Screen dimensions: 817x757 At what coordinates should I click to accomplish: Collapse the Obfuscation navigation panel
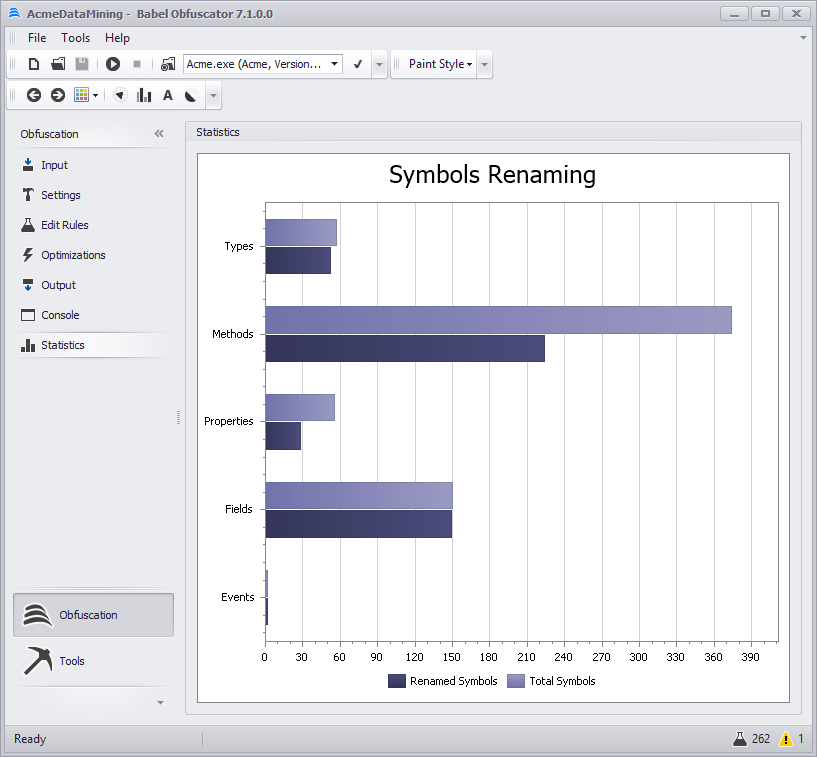(158, 134)
